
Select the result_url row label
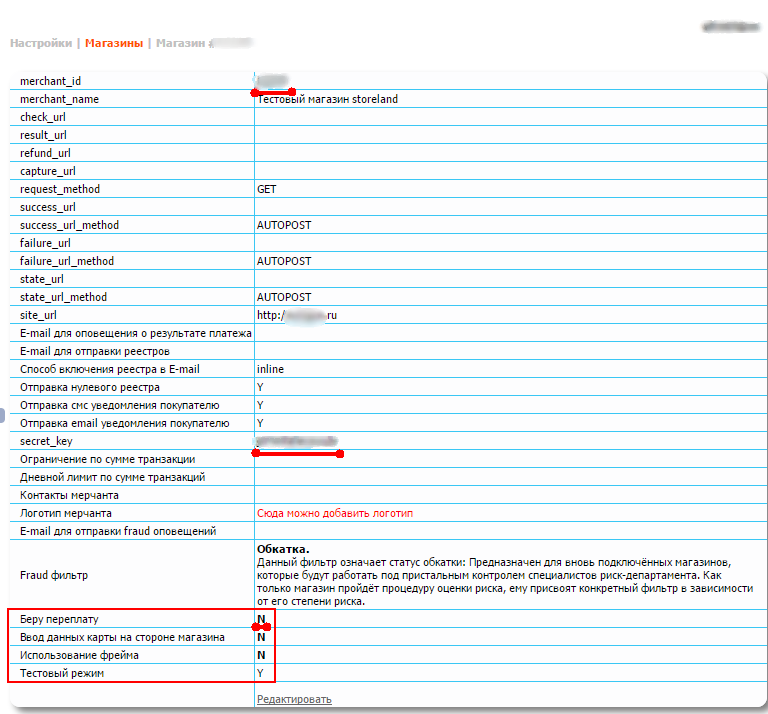[43, 135]
